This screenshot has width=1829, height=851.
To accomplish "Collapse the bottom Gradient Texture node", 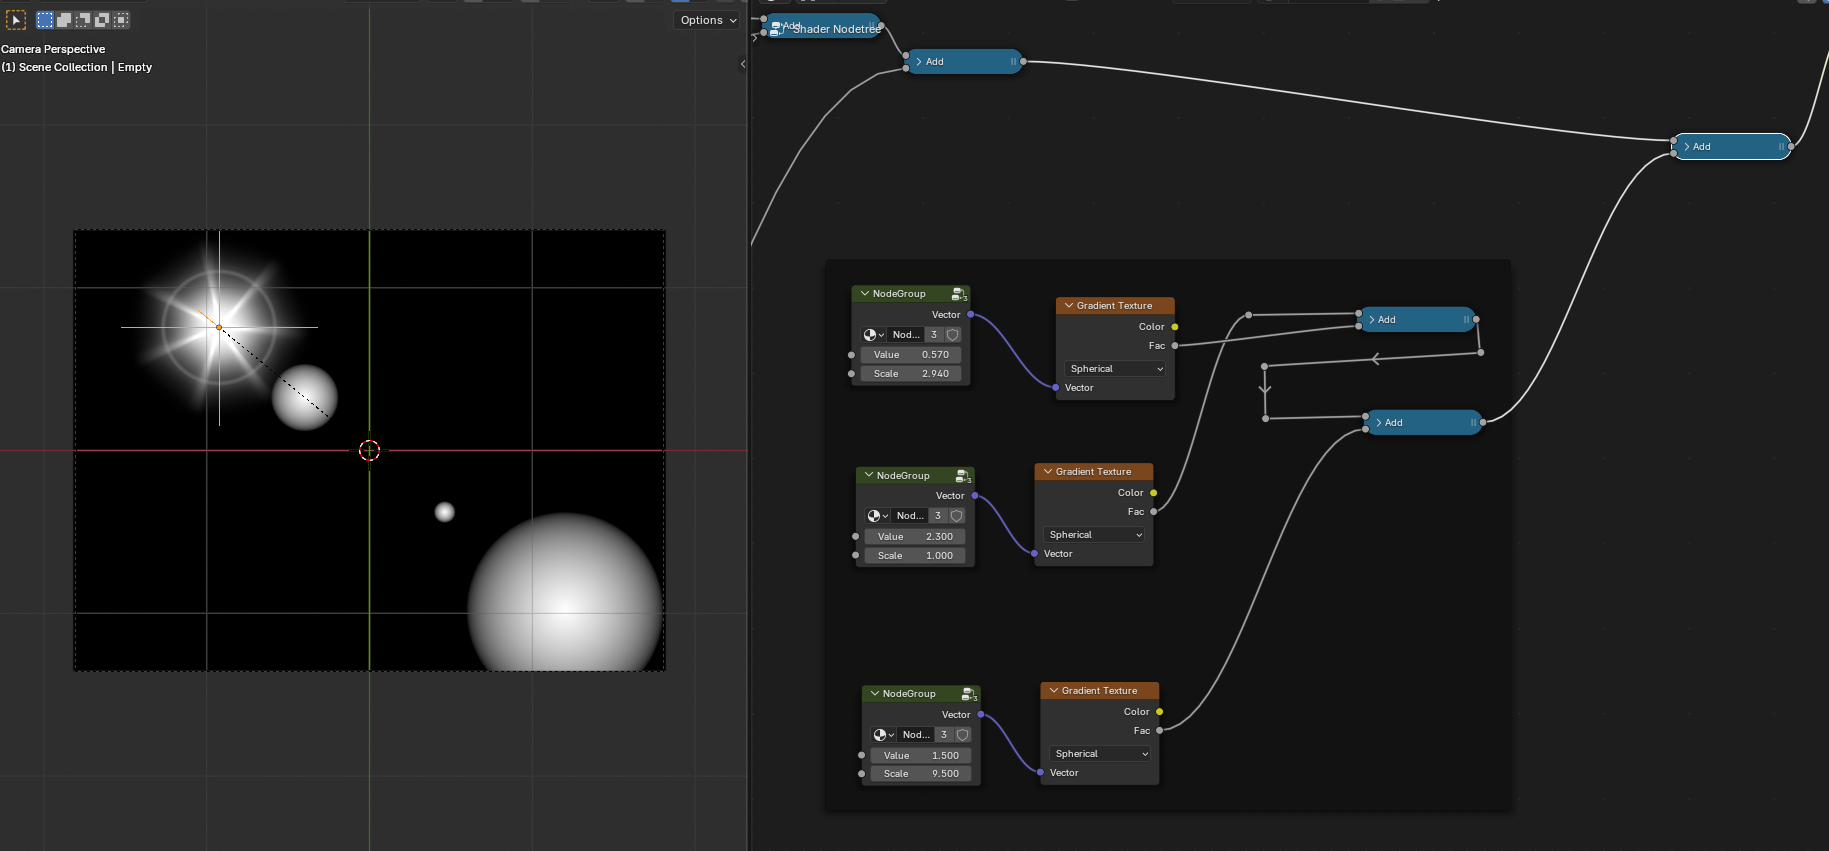I will click(1053, 691).
